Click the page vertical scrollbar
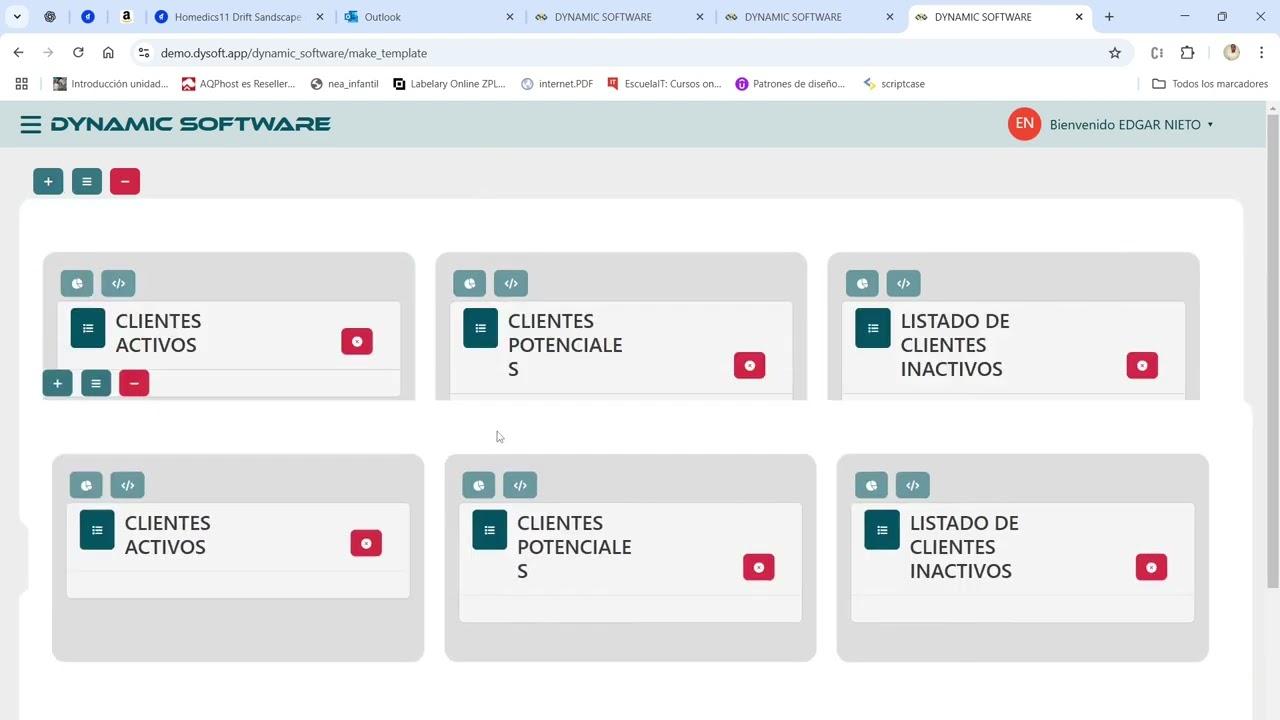The width and height of the screenshot is (1280, 720). pos(1272,350)
